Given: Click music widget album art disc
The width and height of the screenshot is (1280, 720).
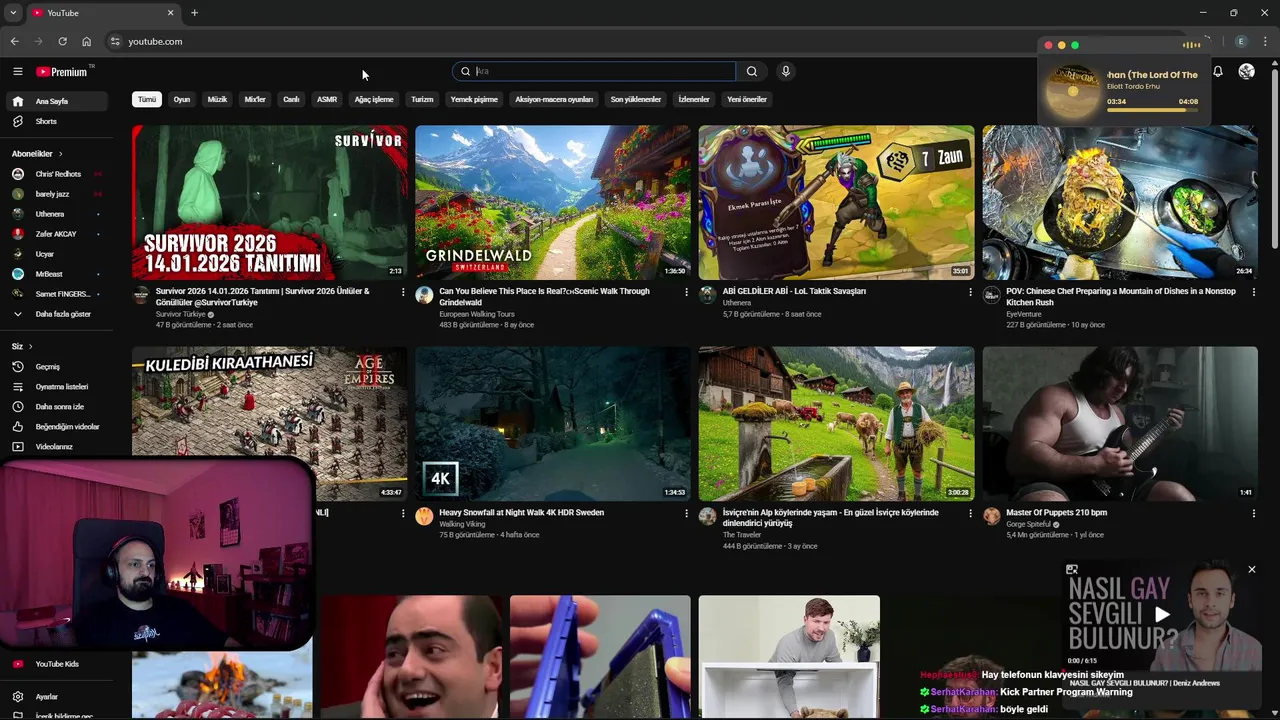Looking at the screenshot, I should [x=1072, y=91].
